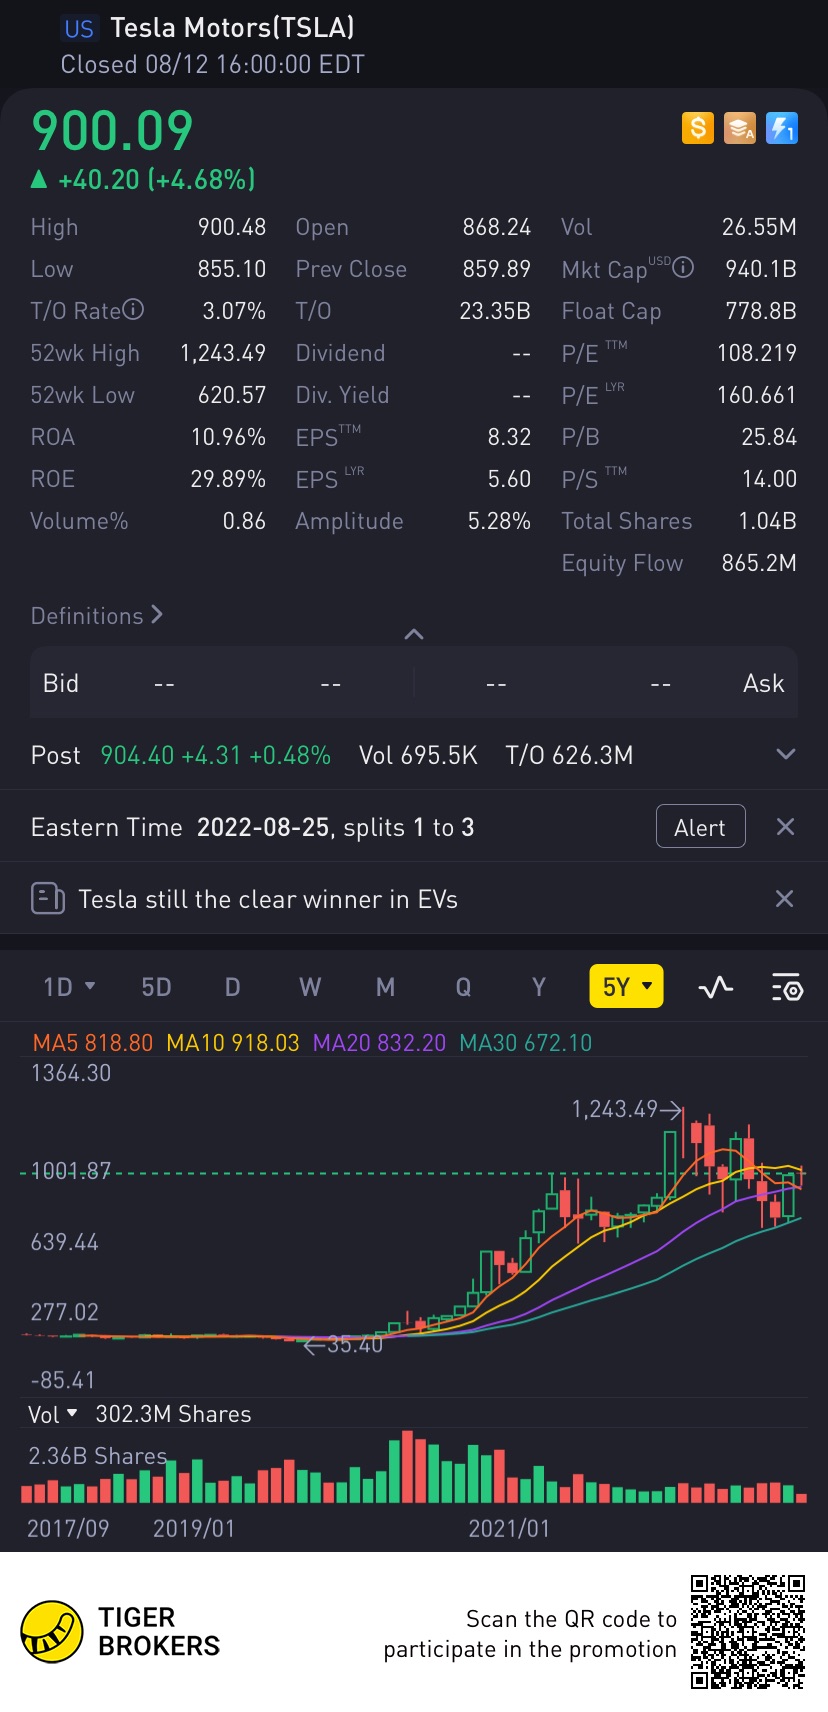828x1712 pixels.
Task: Tap the Equity Flow value 865.2M
Action: point(759,563)
